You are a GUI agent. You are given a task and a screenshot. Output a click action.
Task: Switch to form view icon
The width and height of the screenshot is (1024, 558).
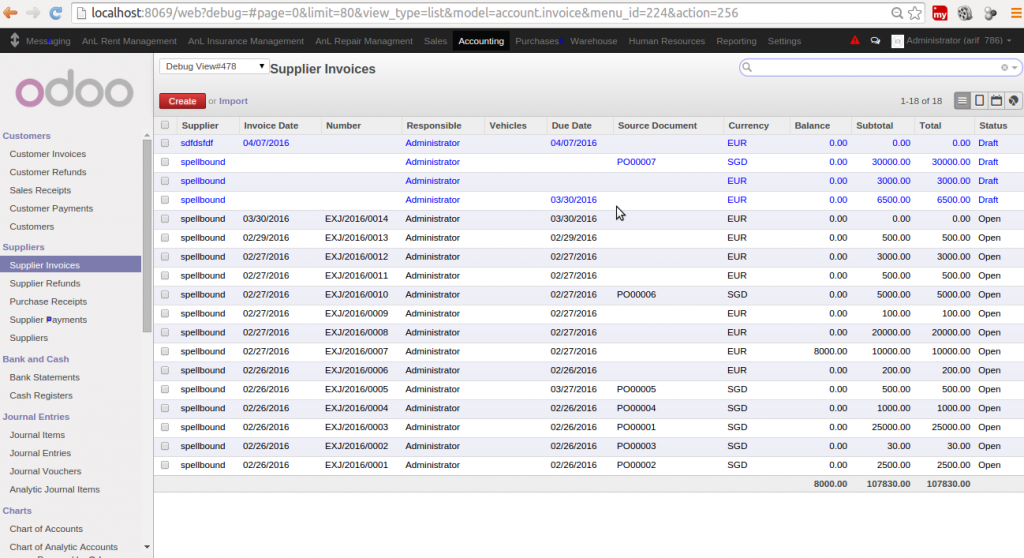point(979,101)
